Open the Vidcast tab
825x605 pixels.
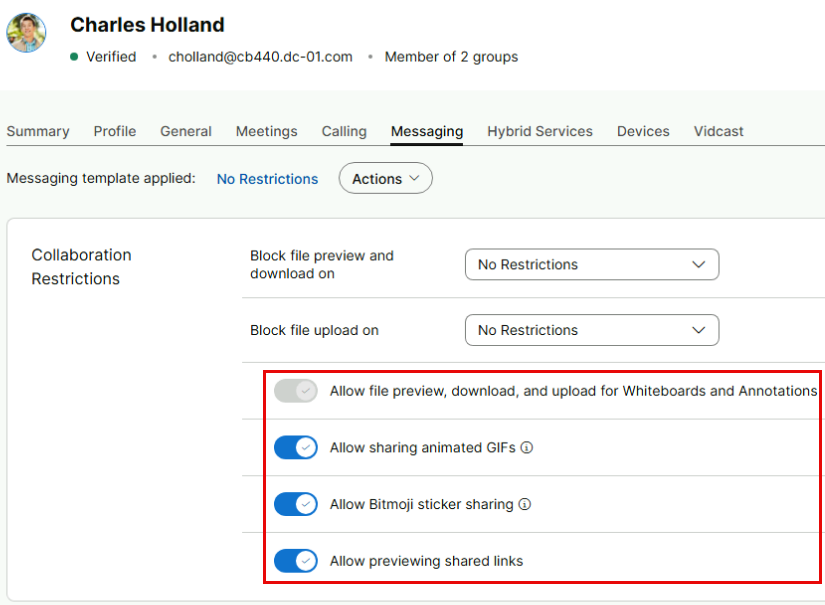718,131
